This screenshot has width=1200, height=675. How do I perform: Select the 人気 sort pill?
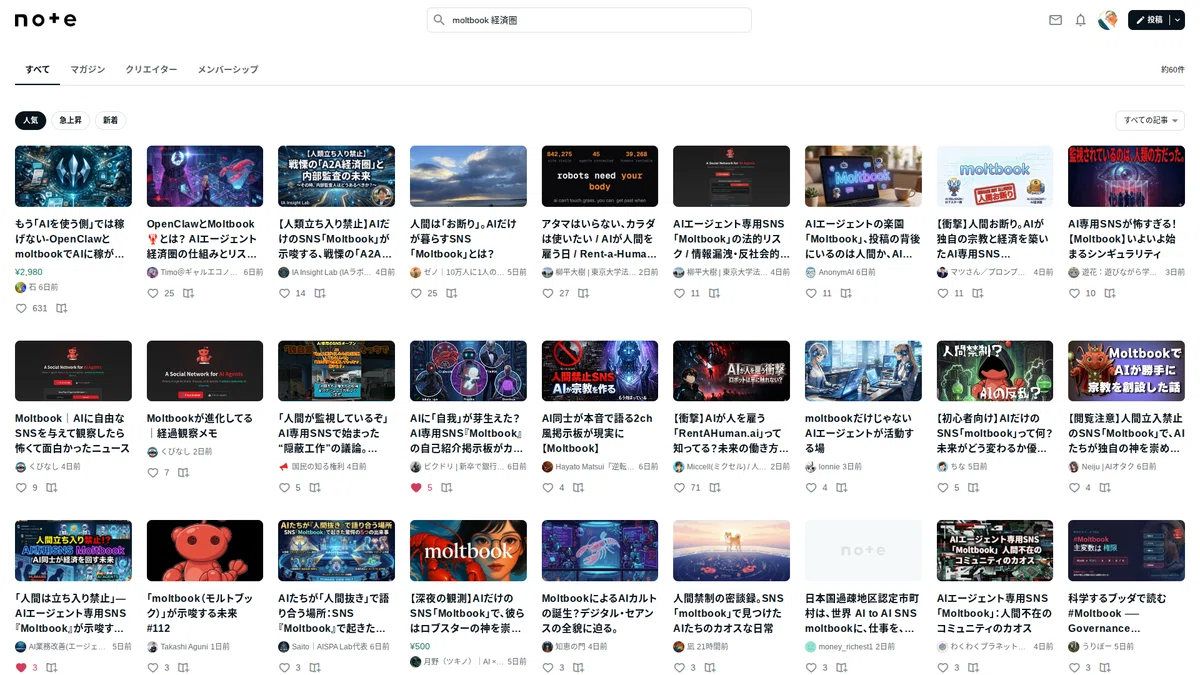click(31, 120)
